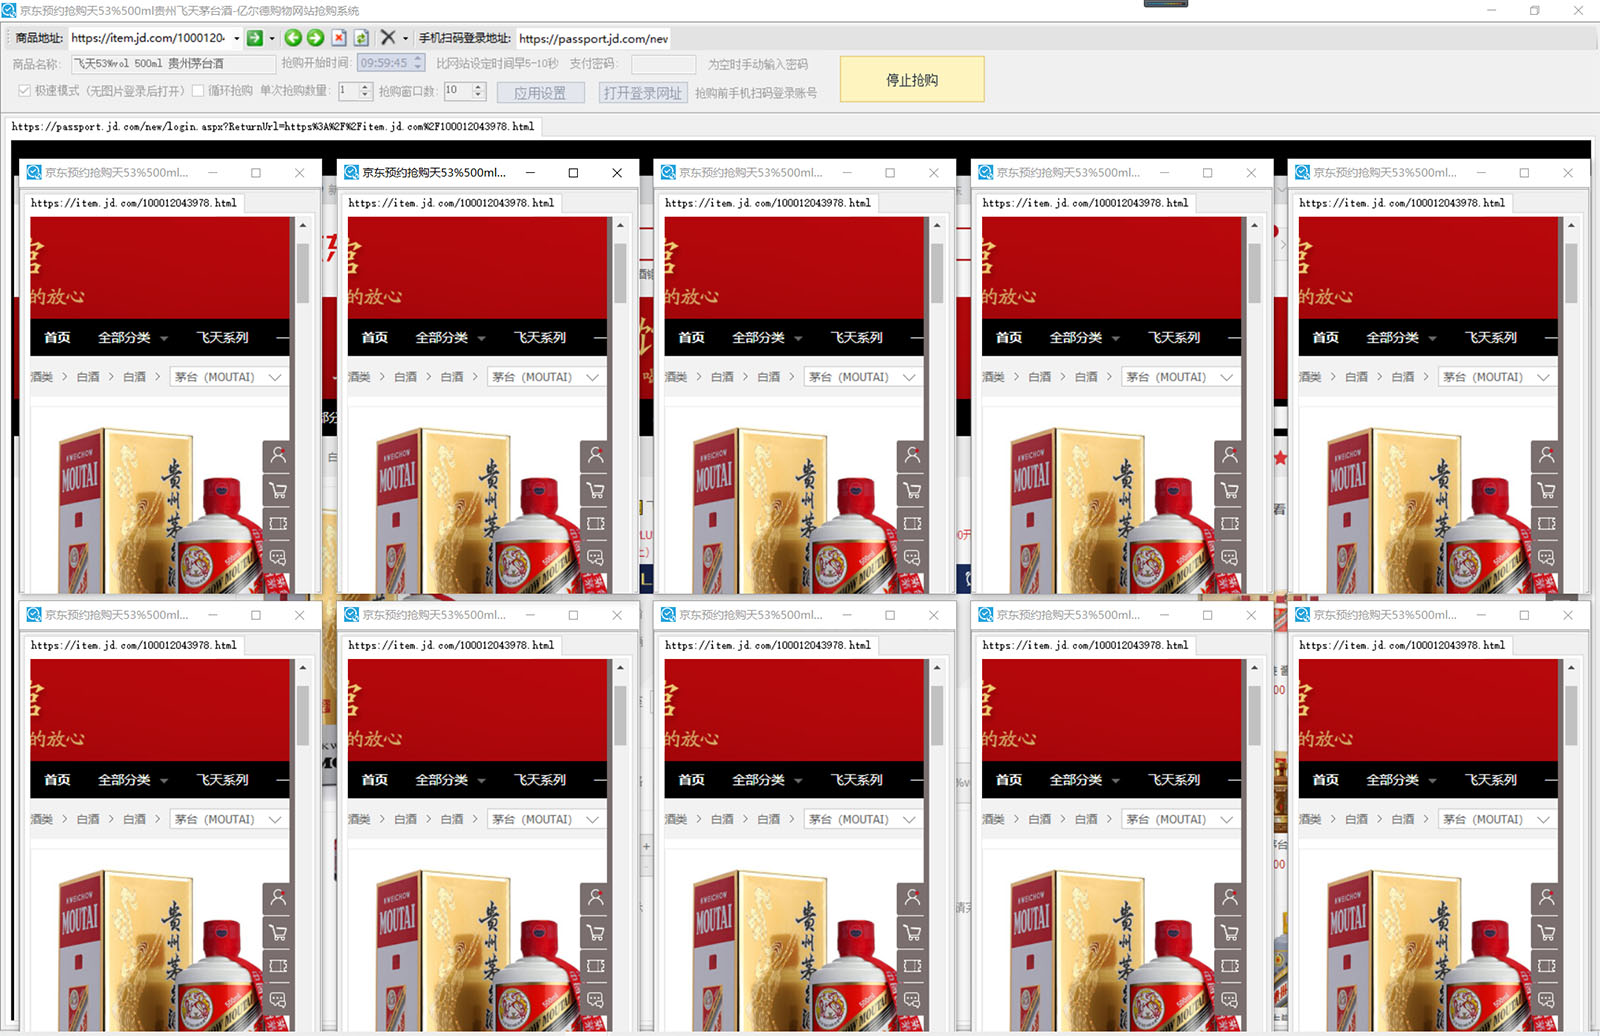The height and width of the screenshot is (1036, 1600).
Task: Click chat message icon in bottom-row fourth window
Action: click(x=1229, y=999)
